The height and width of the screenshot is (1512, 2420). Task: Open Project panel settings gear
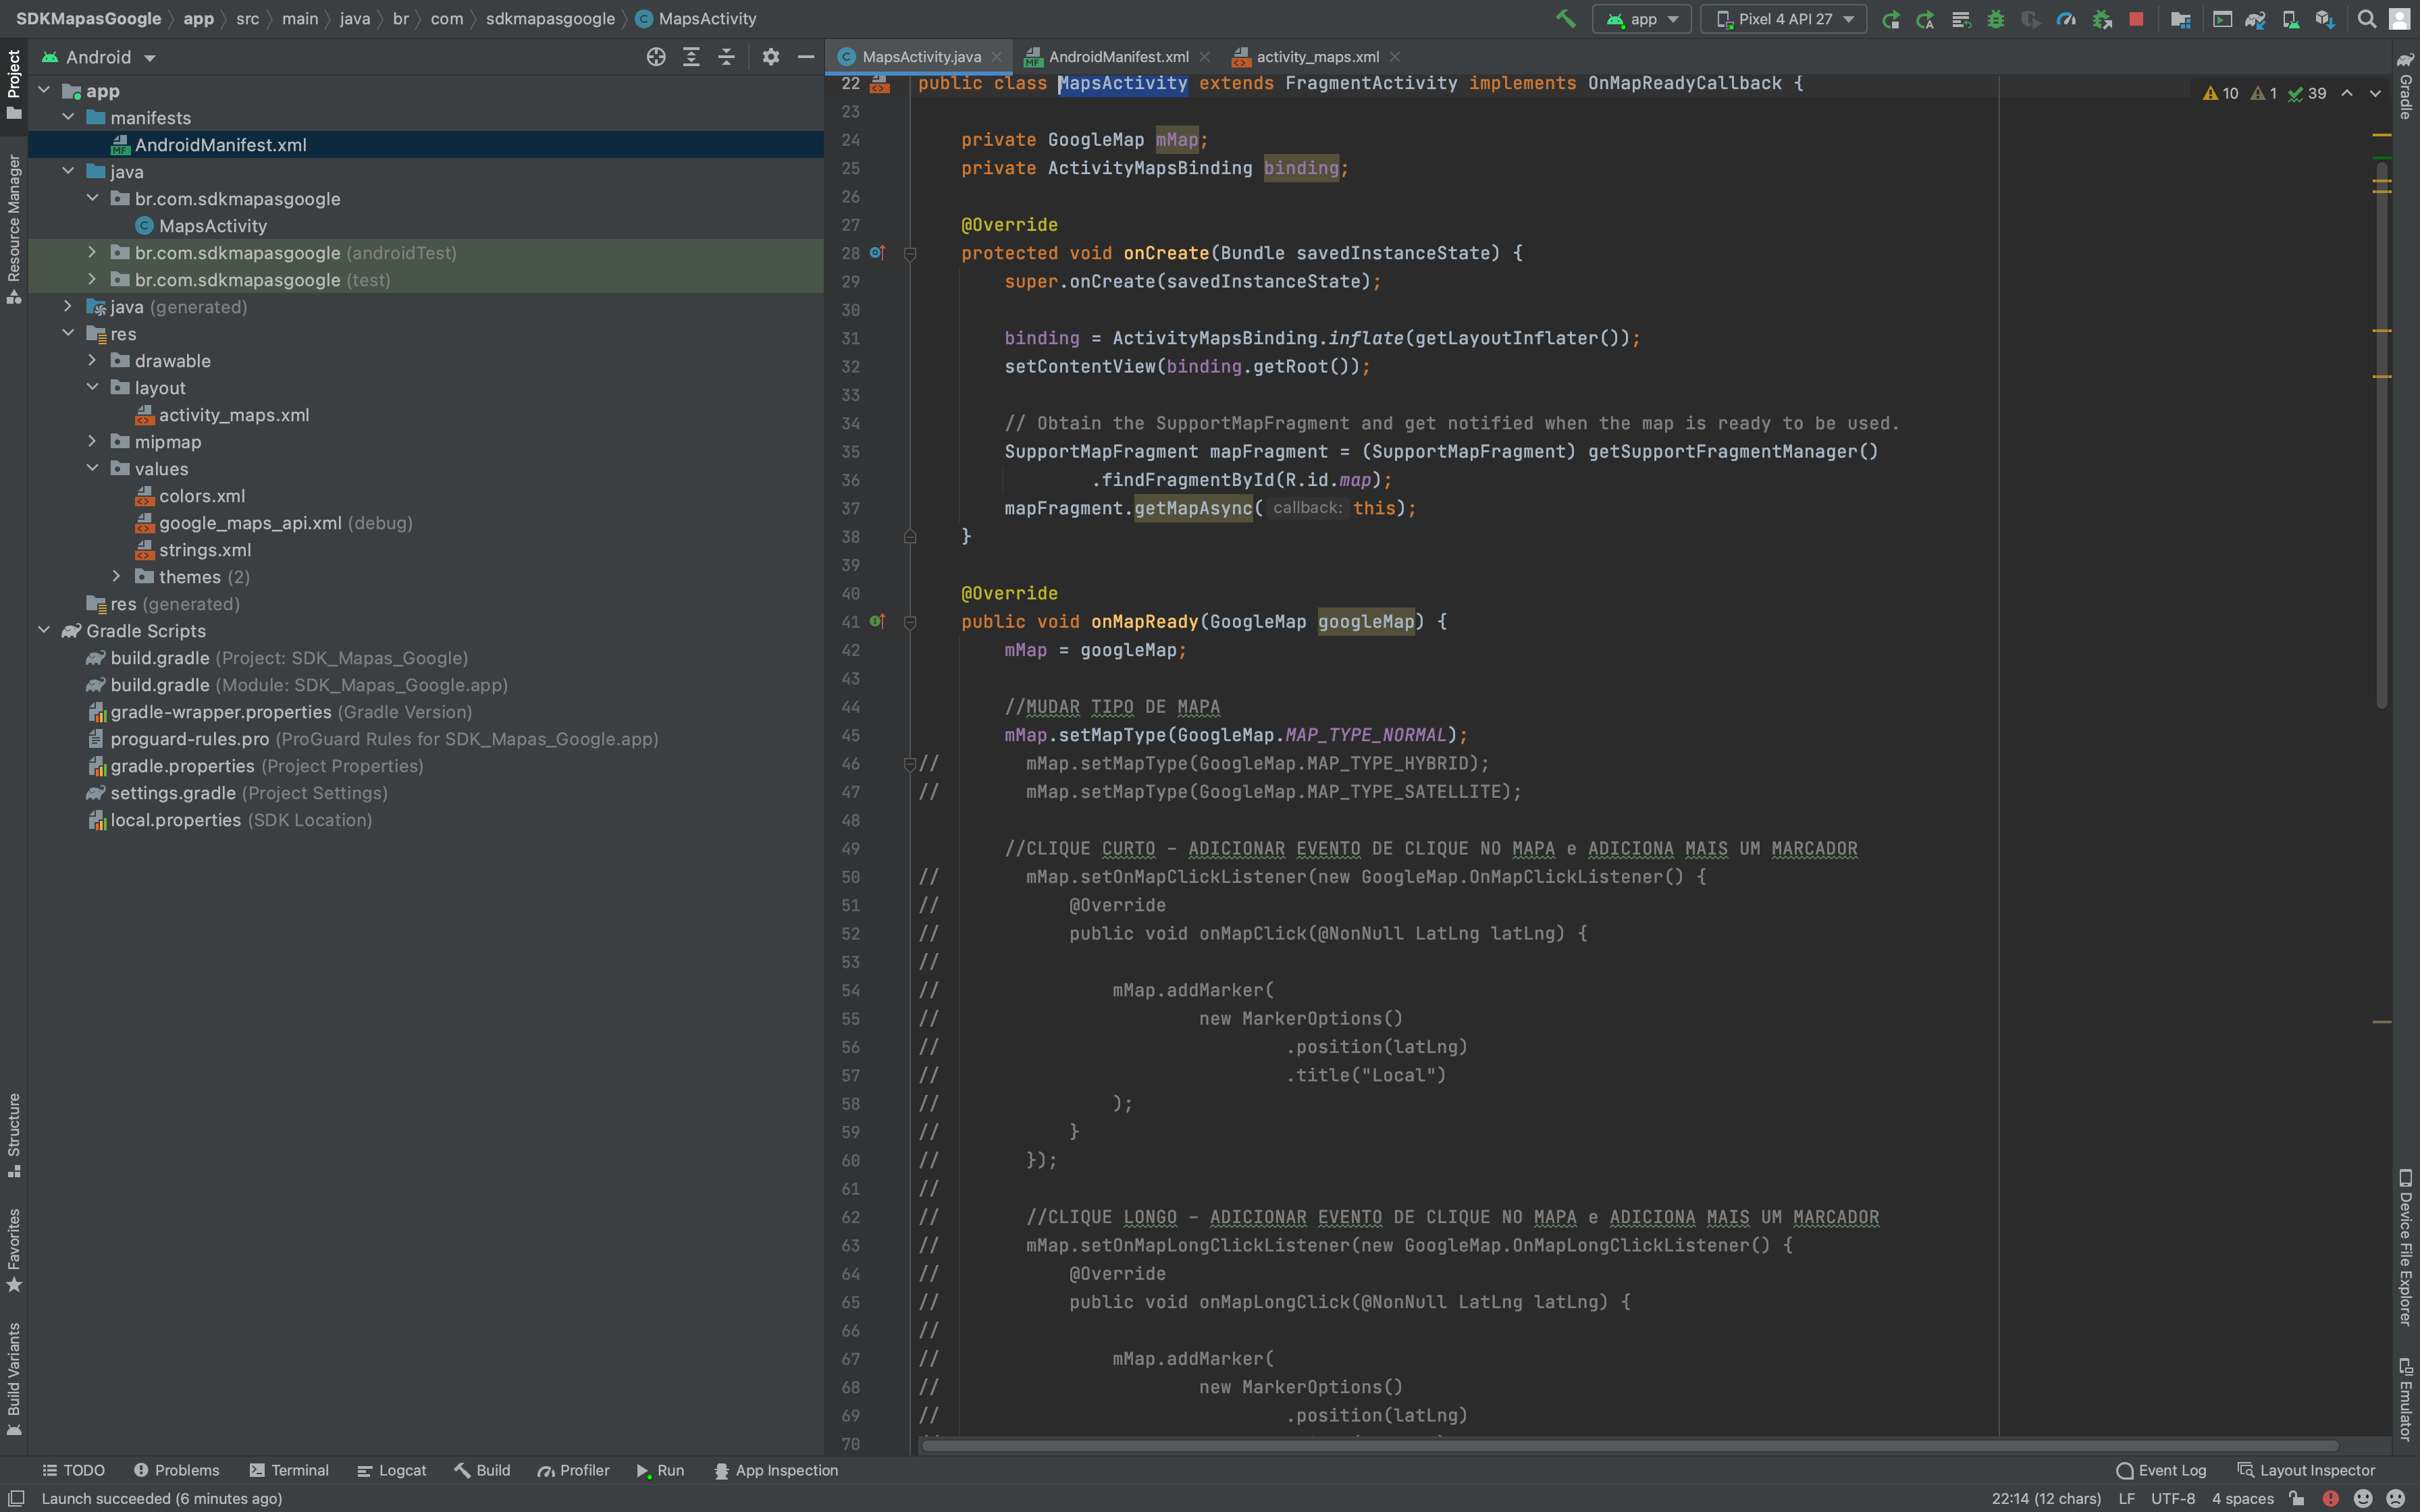[770, 57]
